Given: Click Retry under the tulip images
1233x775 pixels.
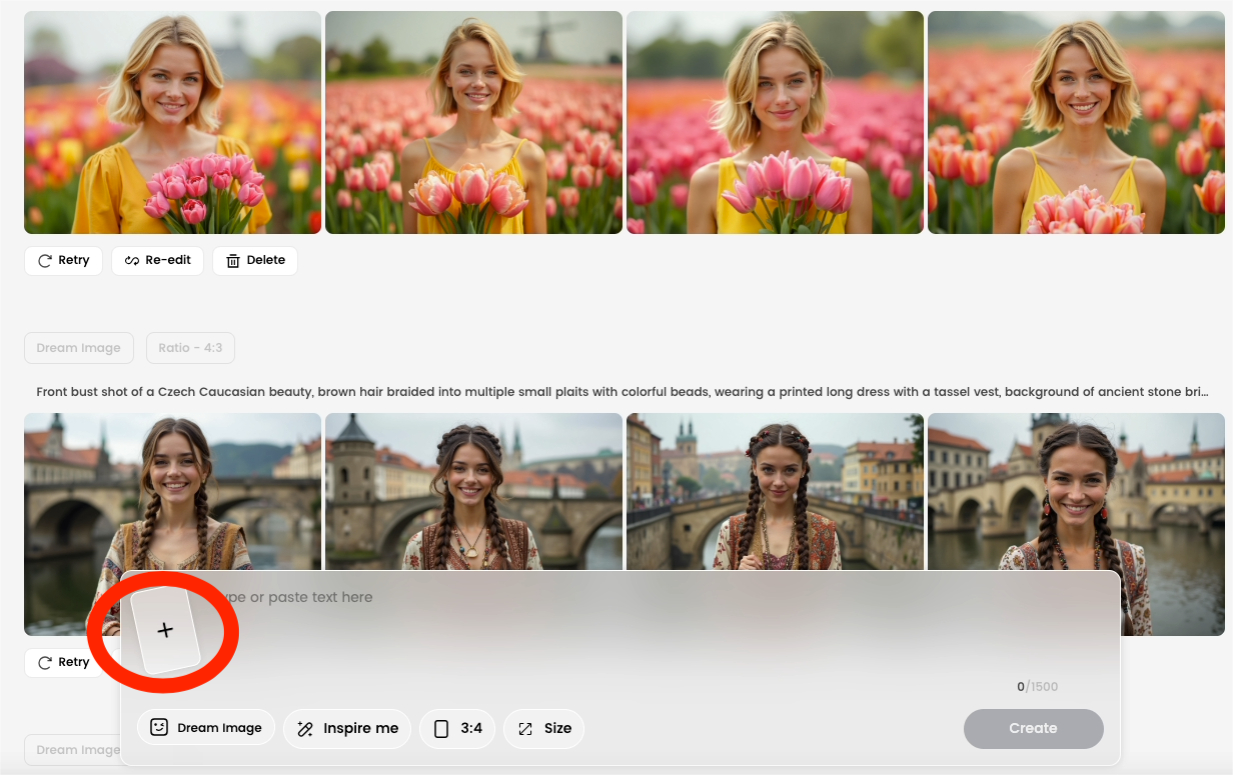Looking at the screenshot, I should point(63,261).
